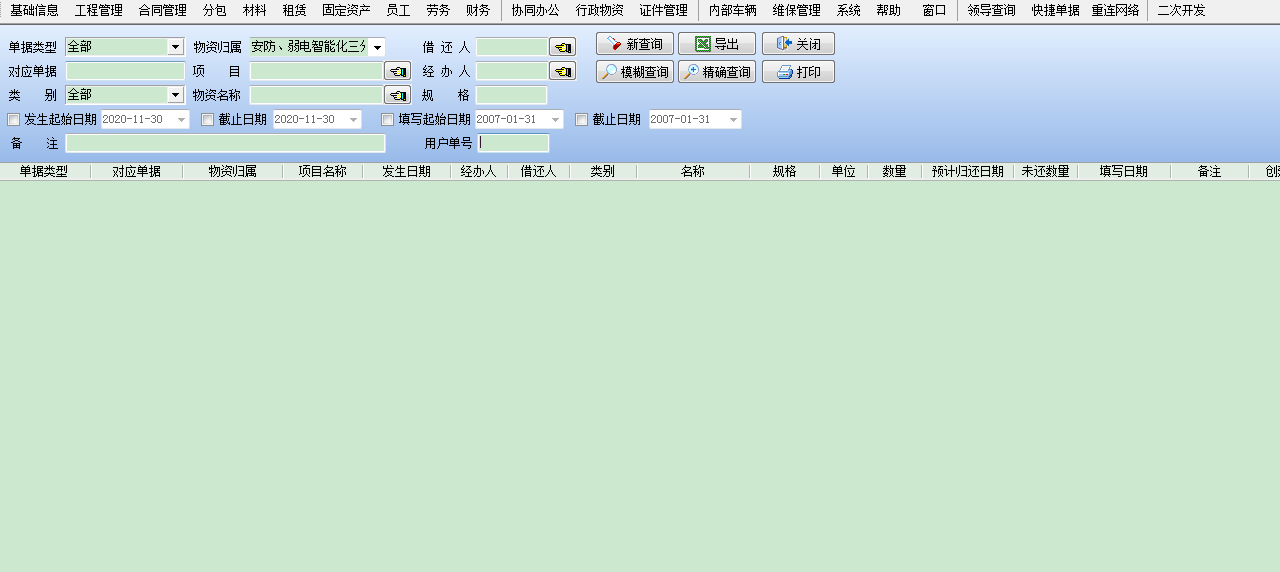This screenshot has width=1280, height=572.
Task: Run 模糊查询 fuzzy search
Action: point(635,72)
